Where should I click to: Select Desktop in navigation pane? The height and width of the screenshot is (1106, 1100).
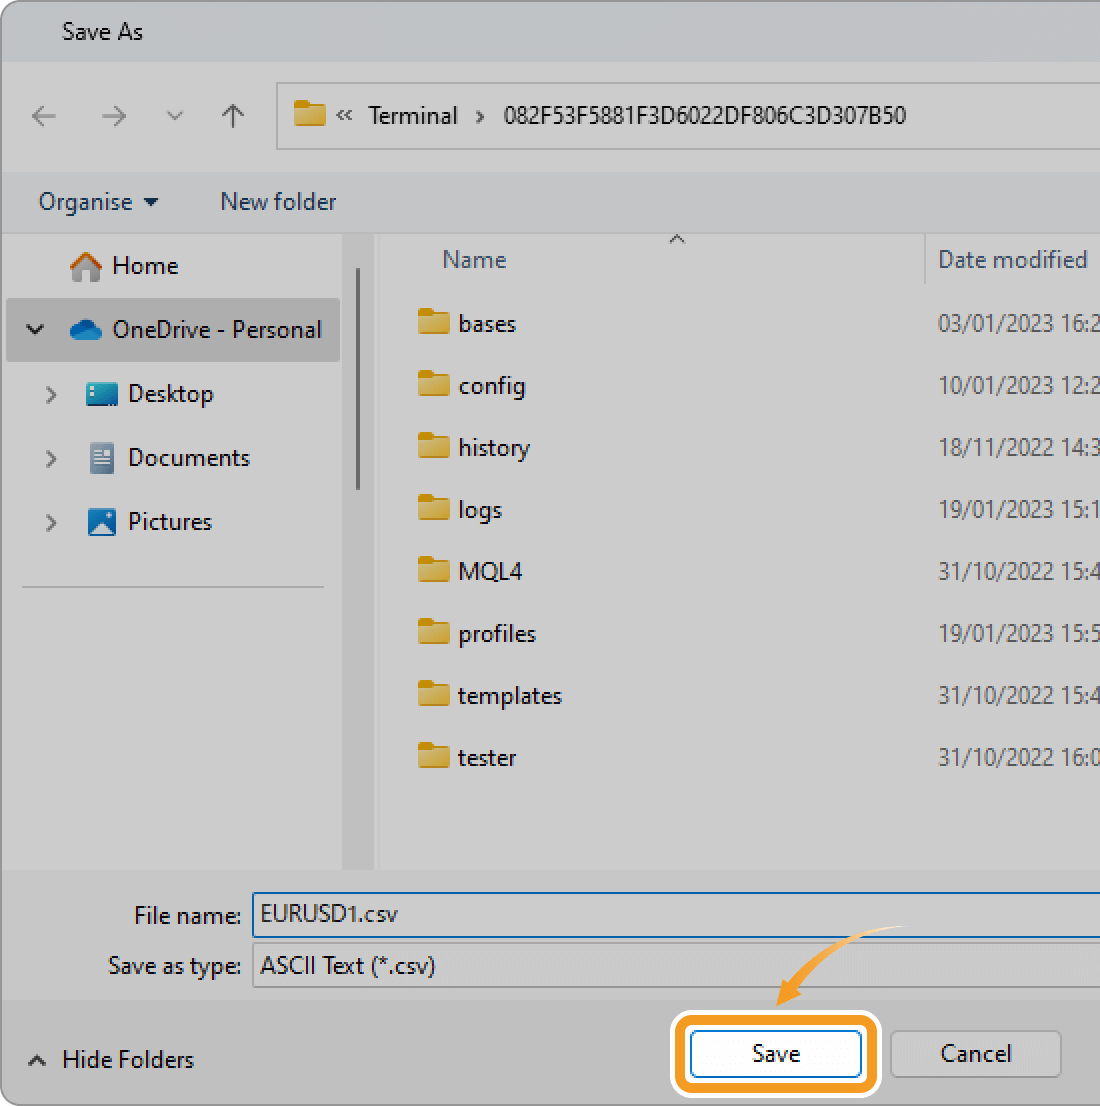click(171, 394)
